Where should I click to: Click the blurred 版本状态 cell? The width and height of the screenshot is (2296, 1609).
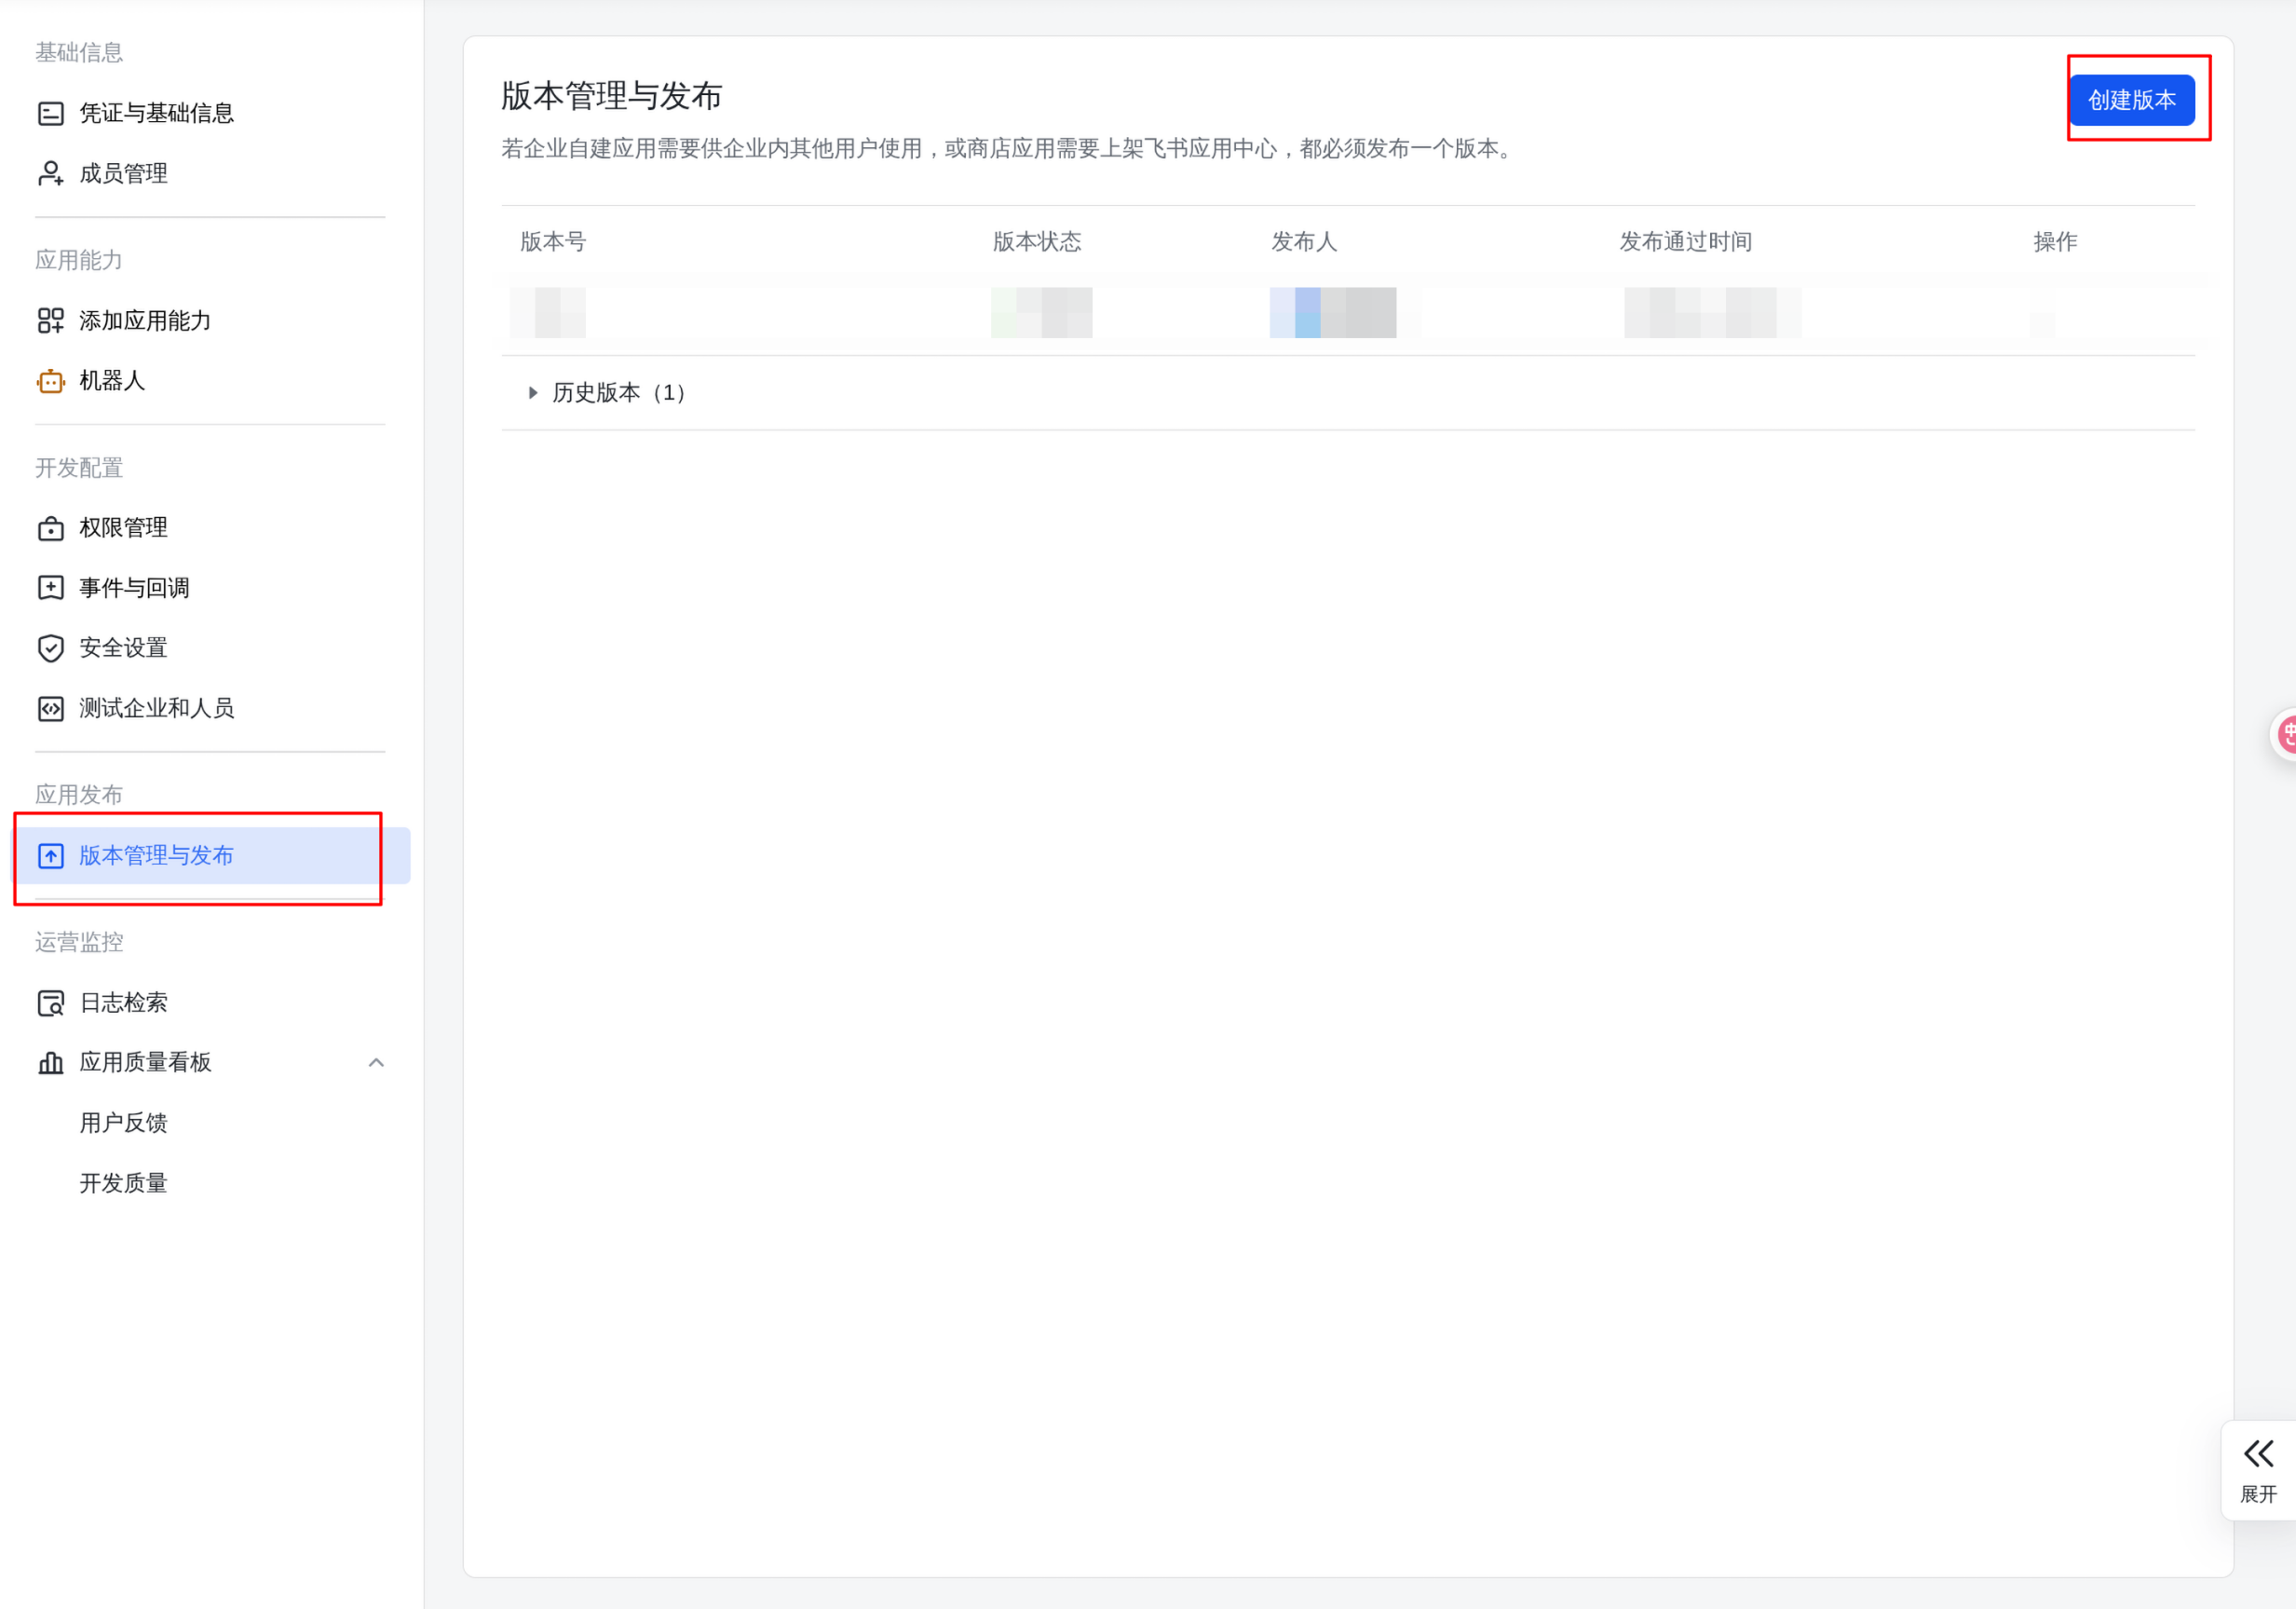click(x=1042, y=313)
